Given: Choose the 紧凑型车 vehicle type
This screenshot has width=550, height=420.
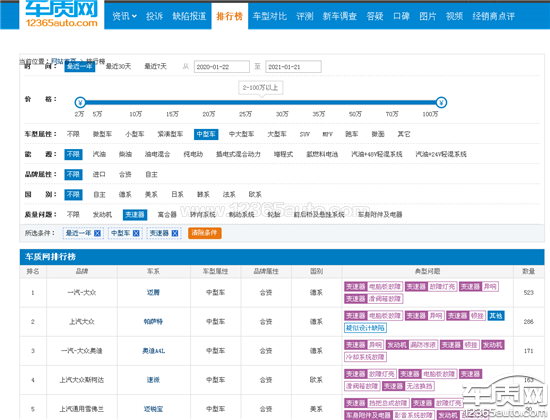Looking at the screenshot, I should click(x=170, y=134).
